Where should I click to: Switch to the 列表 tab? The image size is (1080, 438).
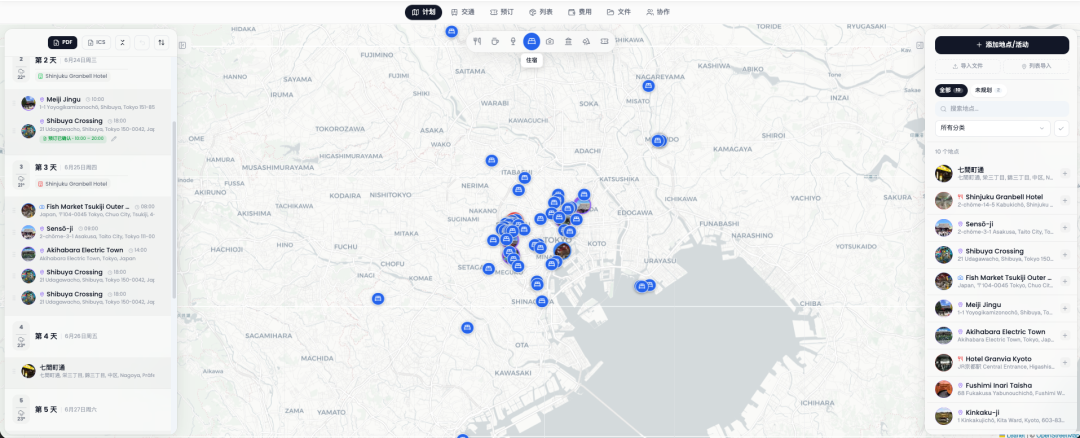pos(541,12)
